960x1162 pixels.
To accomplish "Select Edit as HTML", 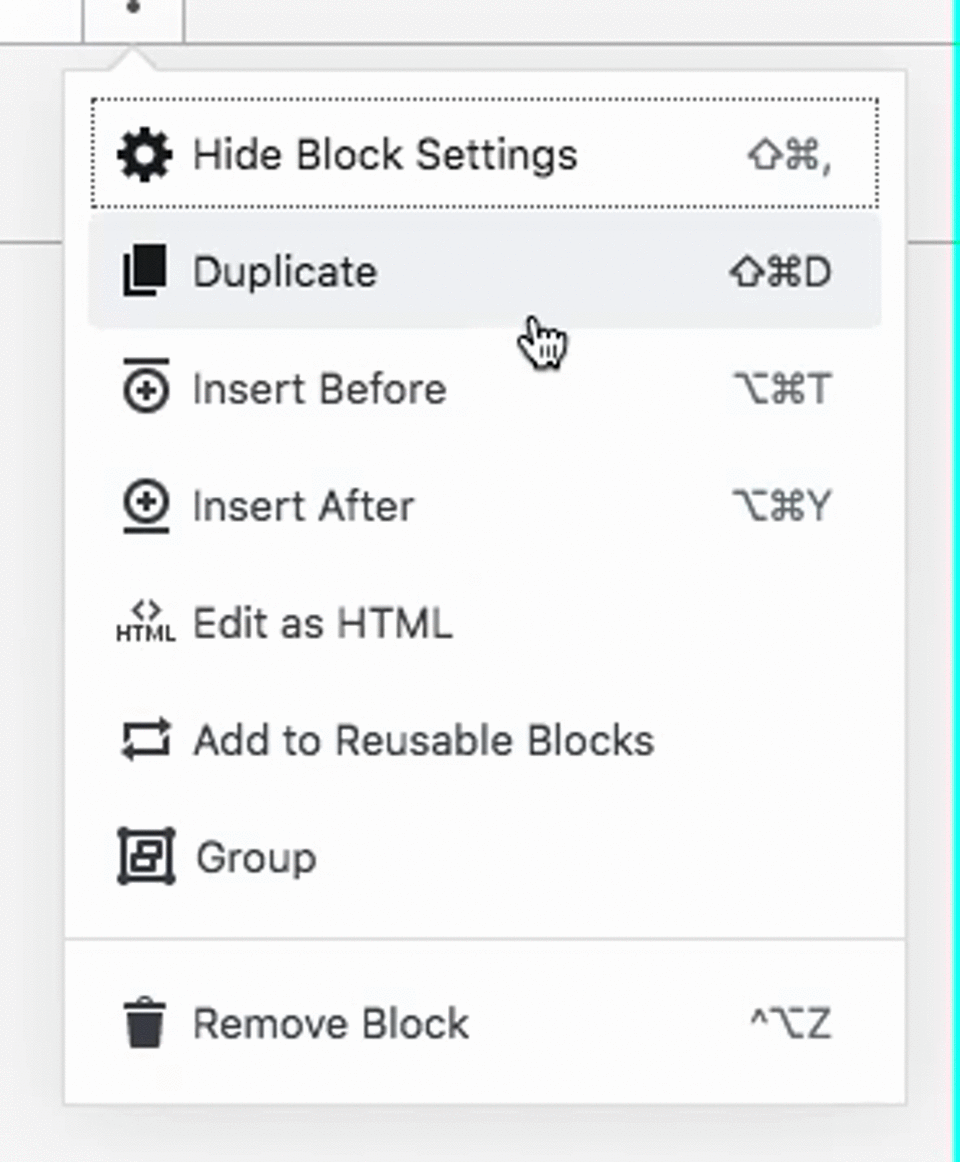I will click(x=322, y=622).
